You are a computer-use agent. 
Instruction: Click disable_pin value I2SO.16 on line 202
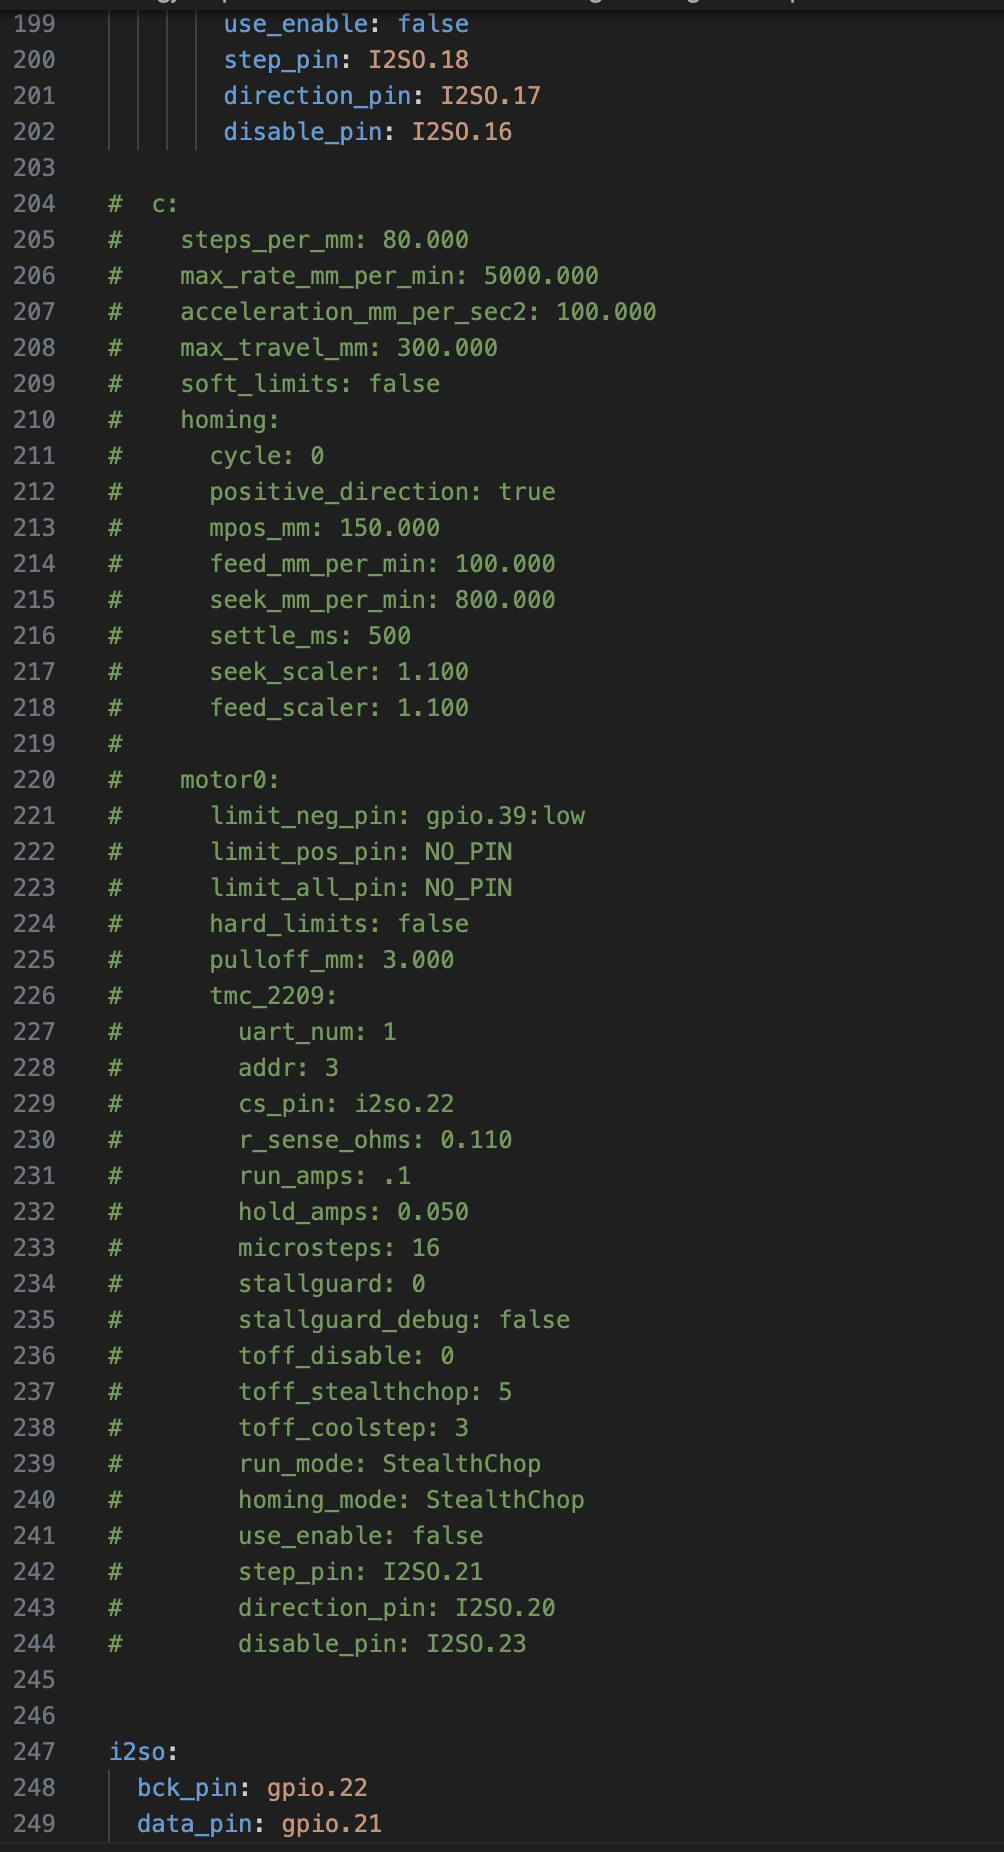tap(462, 132)
